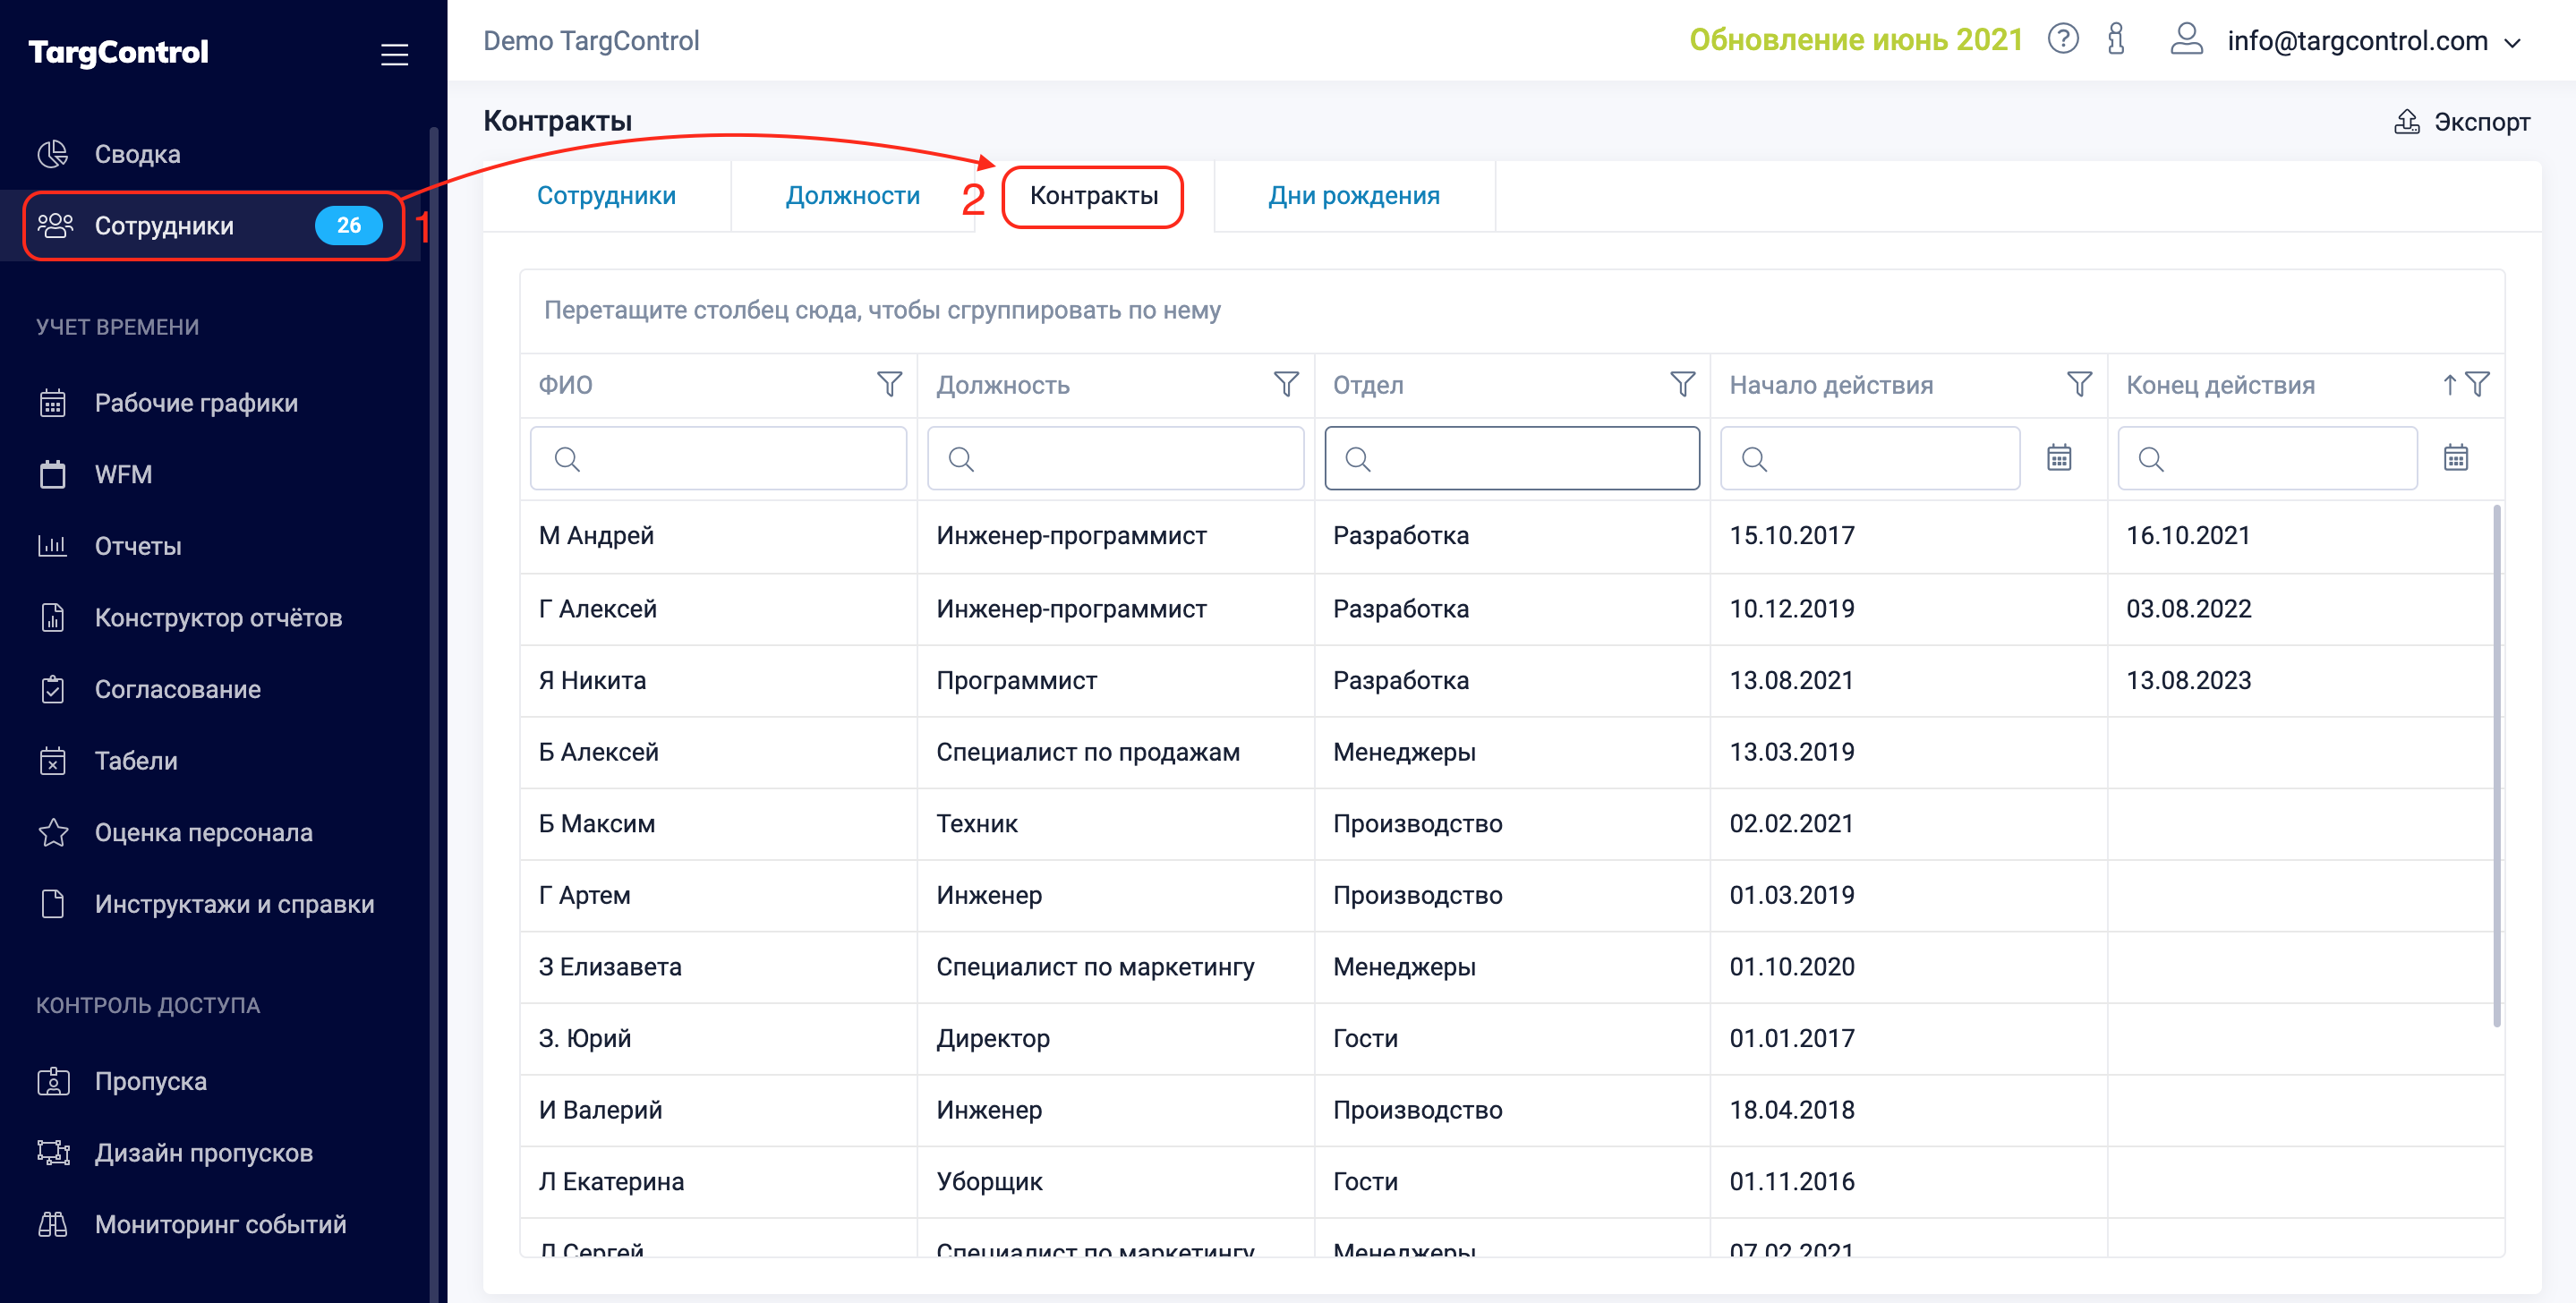Open the Сводка dashboard icon
The width and height of the screenshot is (2576, 1303).
pyautogui.click(x=53, y=154)
